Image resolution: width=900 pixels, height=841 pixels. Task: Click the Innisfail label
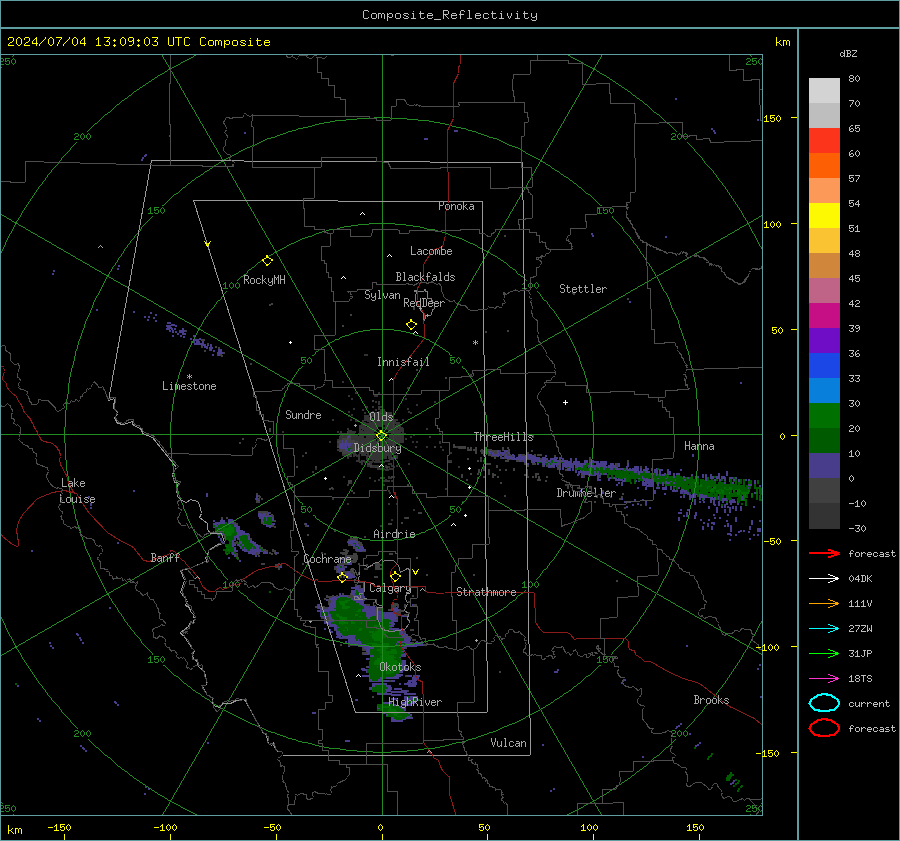tap(403, 362)
